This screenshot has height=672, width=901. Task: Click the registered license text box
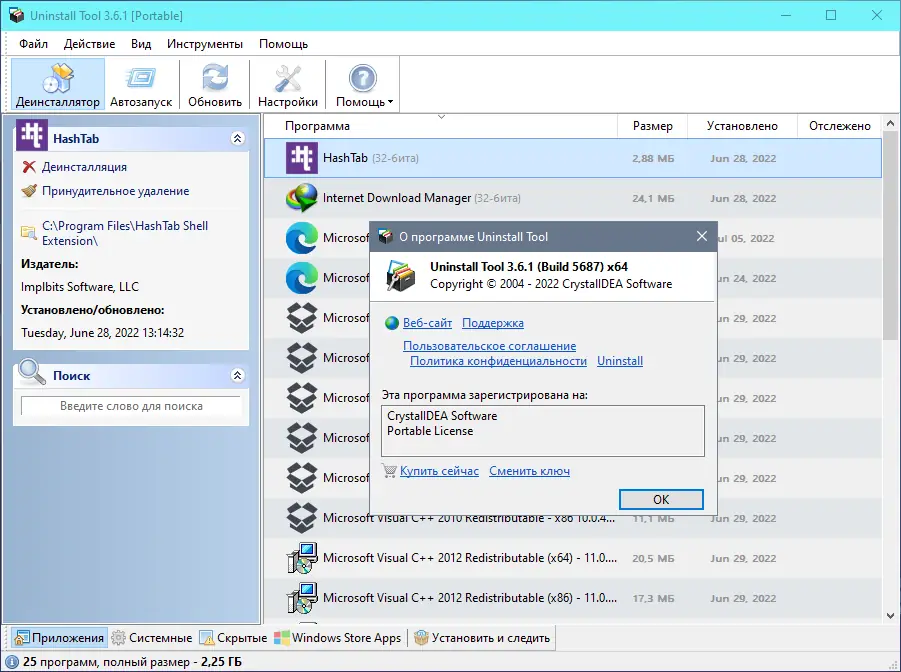click(x=542, y=431)
